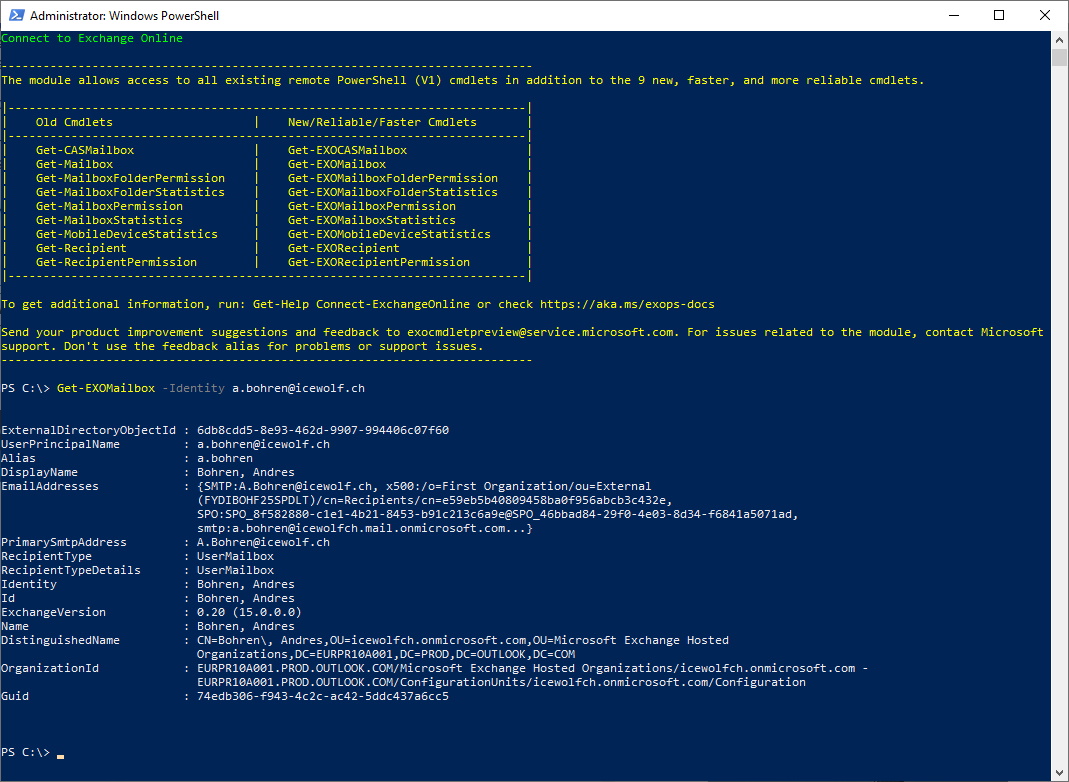
Task: Select 'Get-MobileDeviceStatistics' in the Old Cmdlets column
Action: [x=127, y=234]
